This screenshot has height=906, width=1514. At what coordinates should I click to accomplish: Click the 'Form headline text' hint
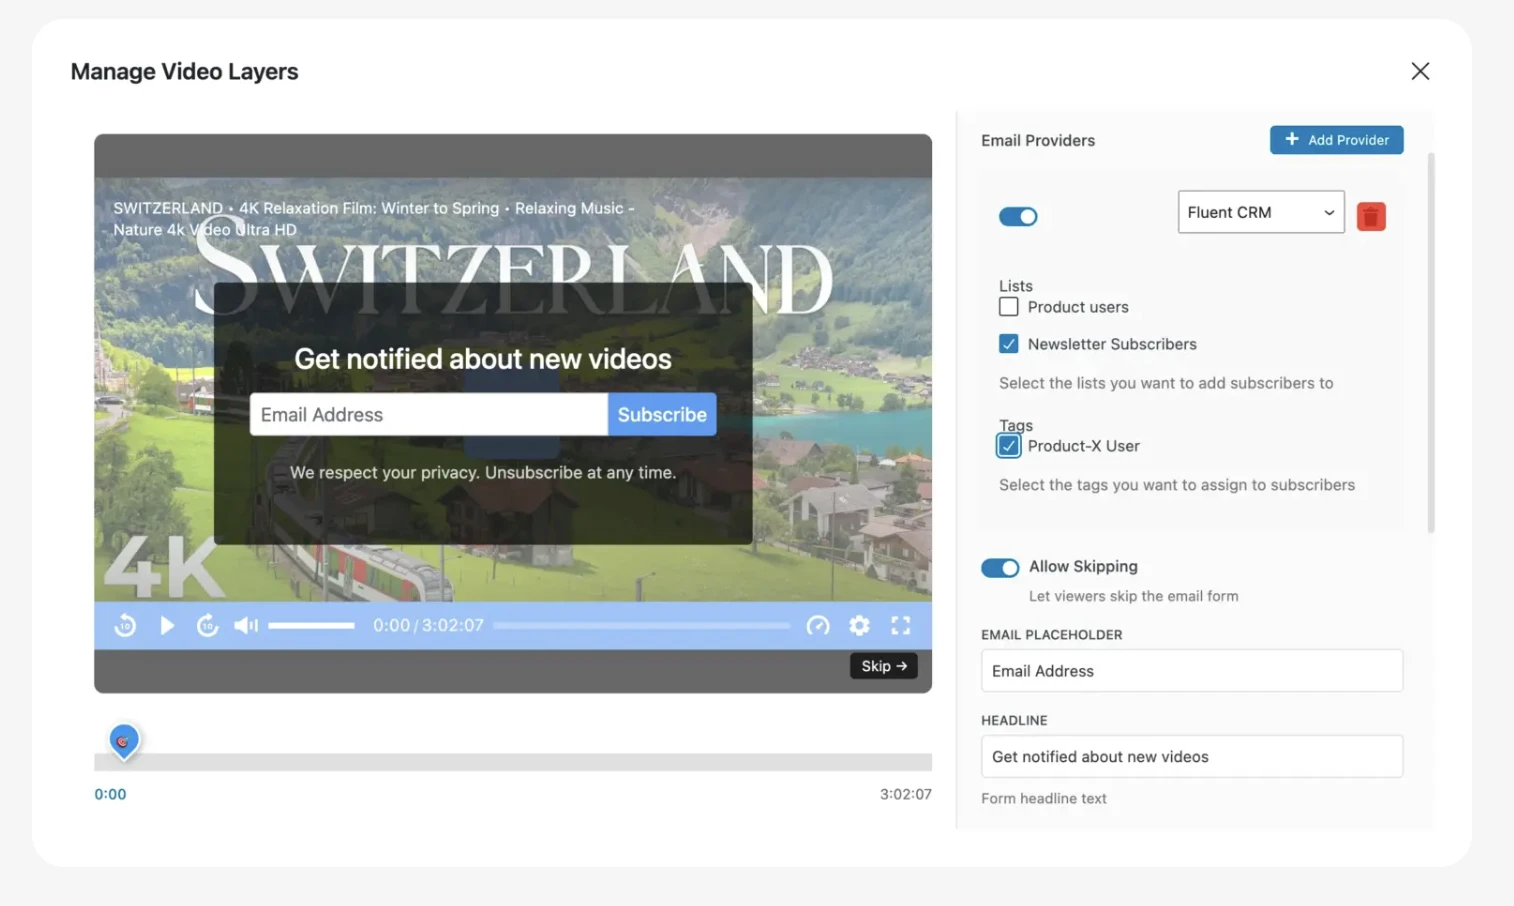(1044, 798)
